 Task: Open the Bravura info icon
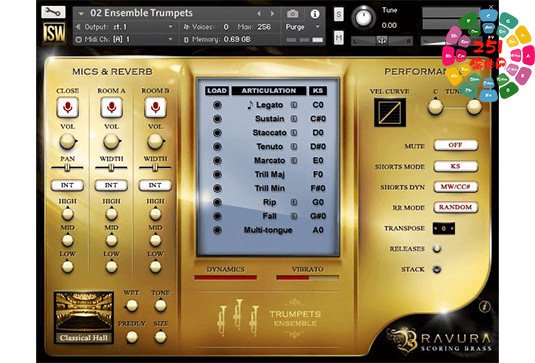pyautogui.click(x=485, y=306)
